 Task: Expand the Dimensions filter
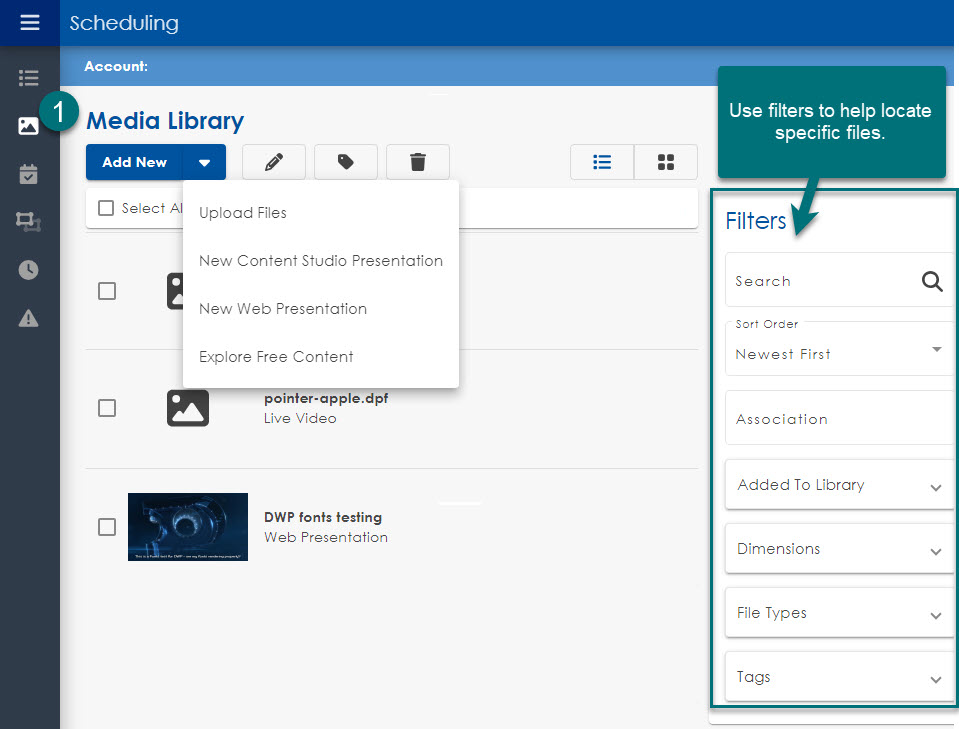point(838,549)
